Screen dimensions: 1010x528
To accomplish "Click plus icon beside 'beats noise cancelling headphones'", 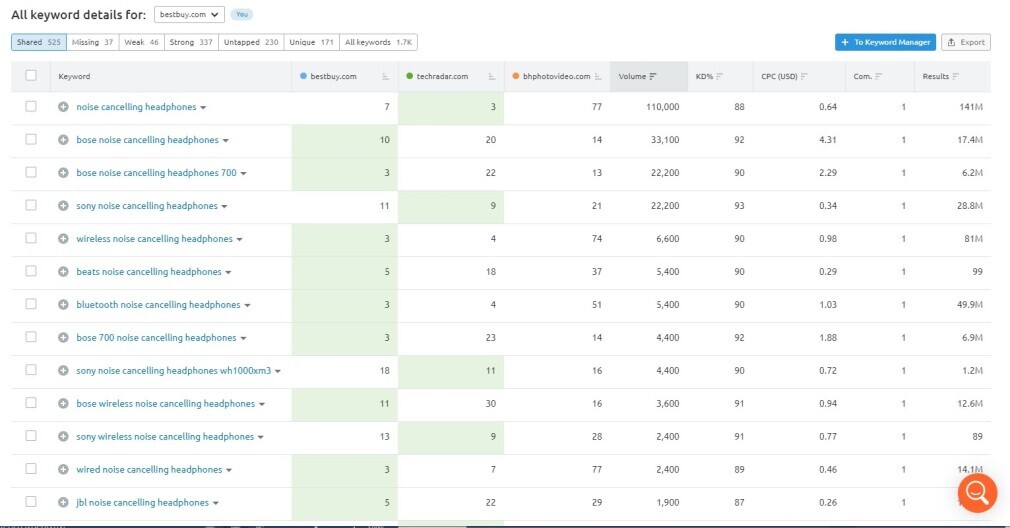I will pyautogui.click(x=63, y=272).
